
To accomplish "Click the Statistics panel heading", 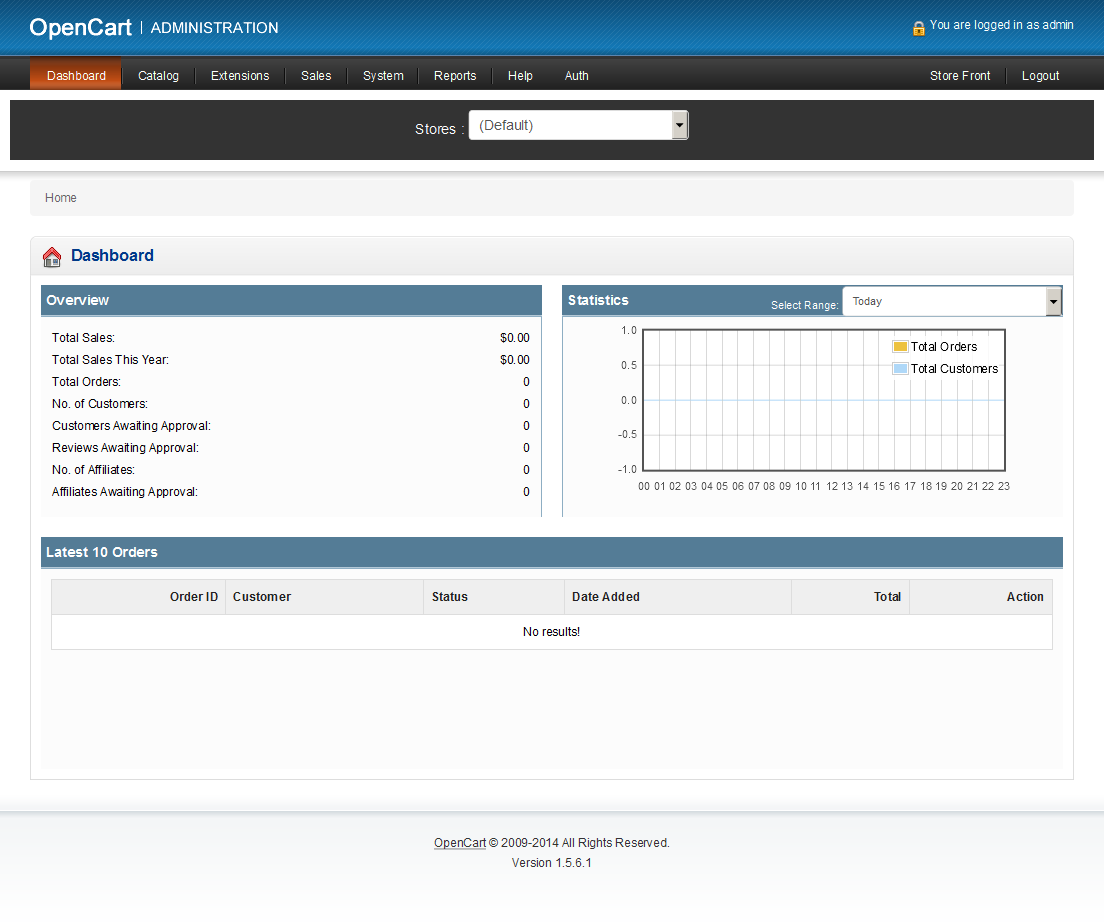I will 598,300.
